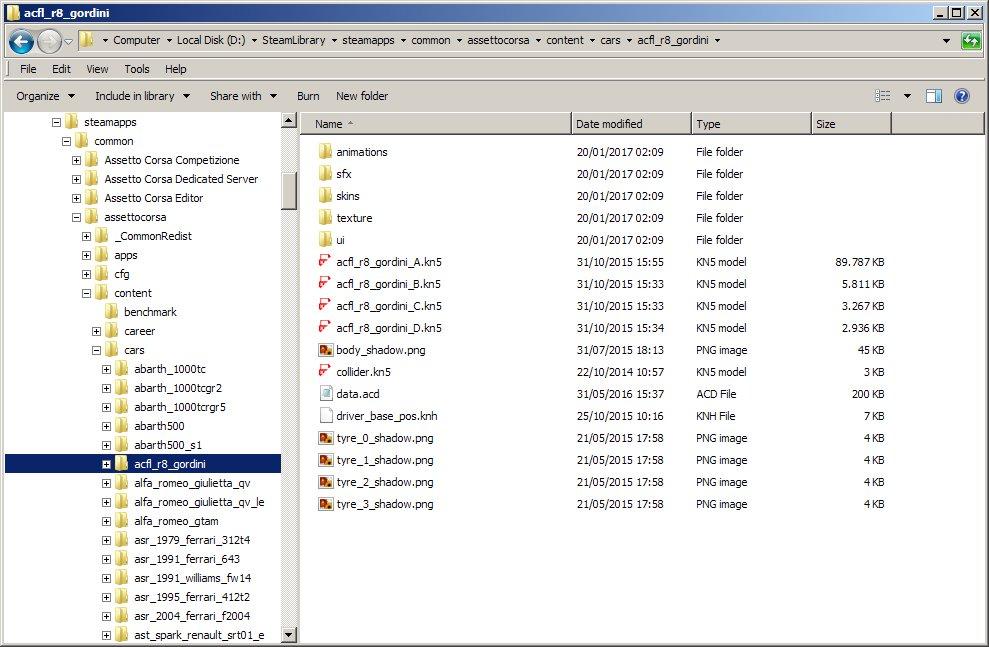989x647 pixels.
Task: Collapse the cars tree node
Action: [97, 351]
